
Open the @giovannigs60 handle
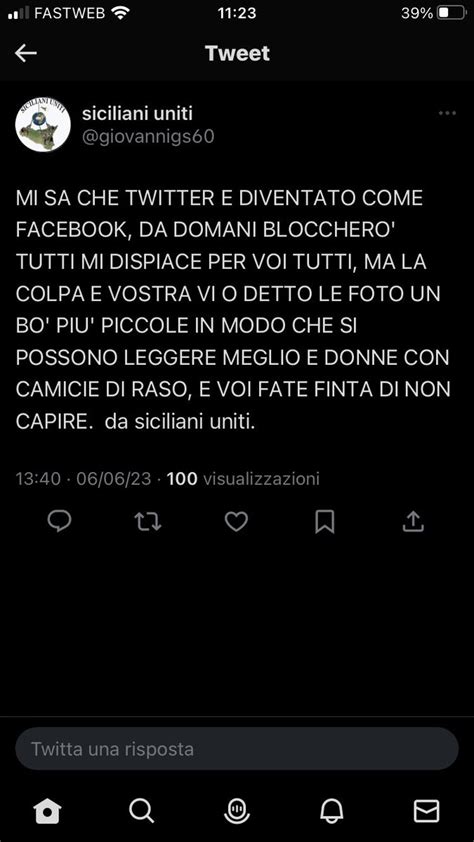point(148,137)
